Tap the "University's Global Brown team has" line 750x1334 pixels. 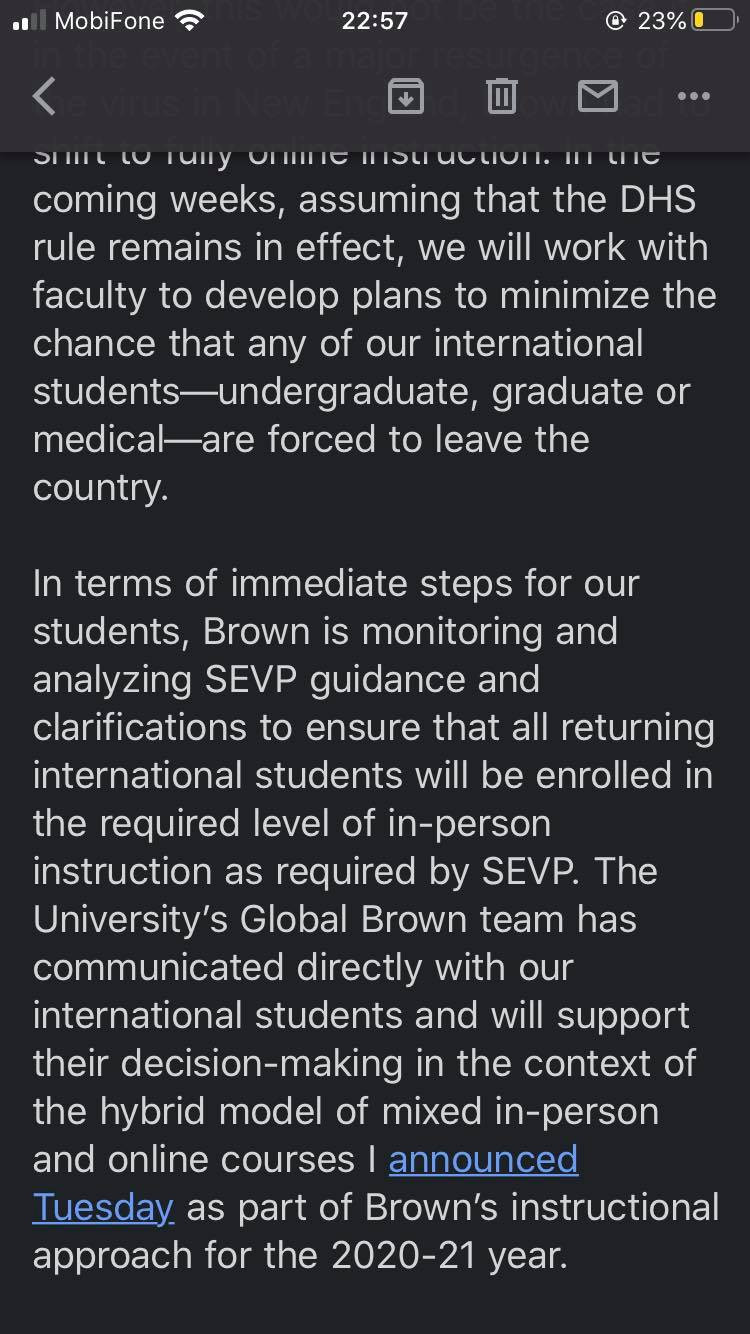coord(334,919)
